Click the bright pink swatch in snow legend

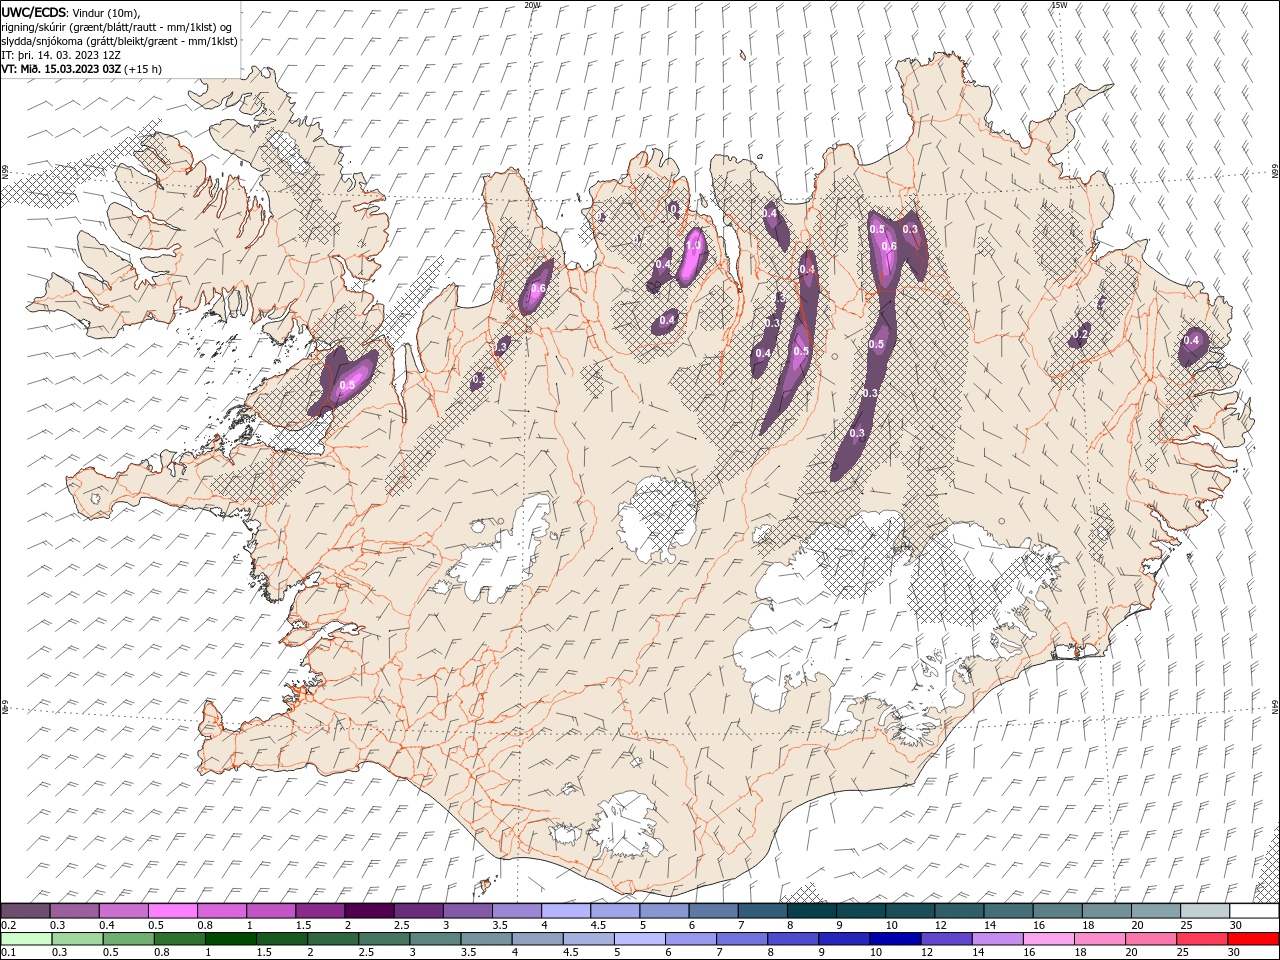172,911
